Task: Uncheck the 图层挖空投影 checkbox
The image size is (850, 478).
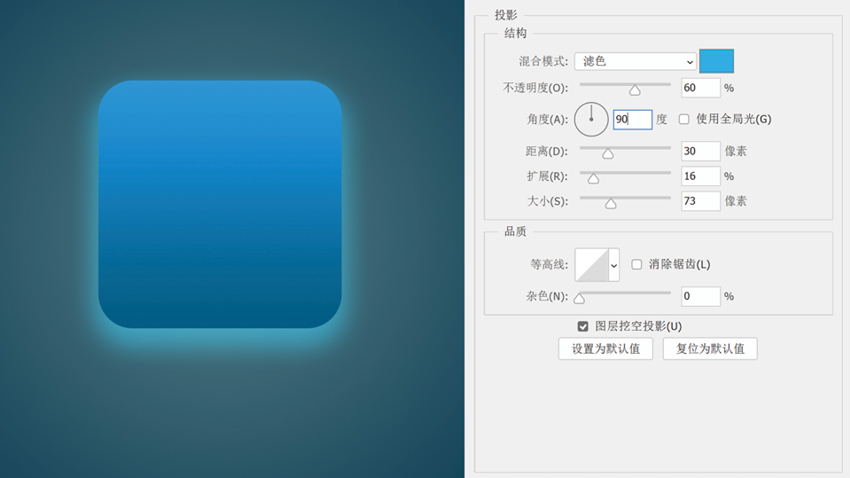Action: 583,326
